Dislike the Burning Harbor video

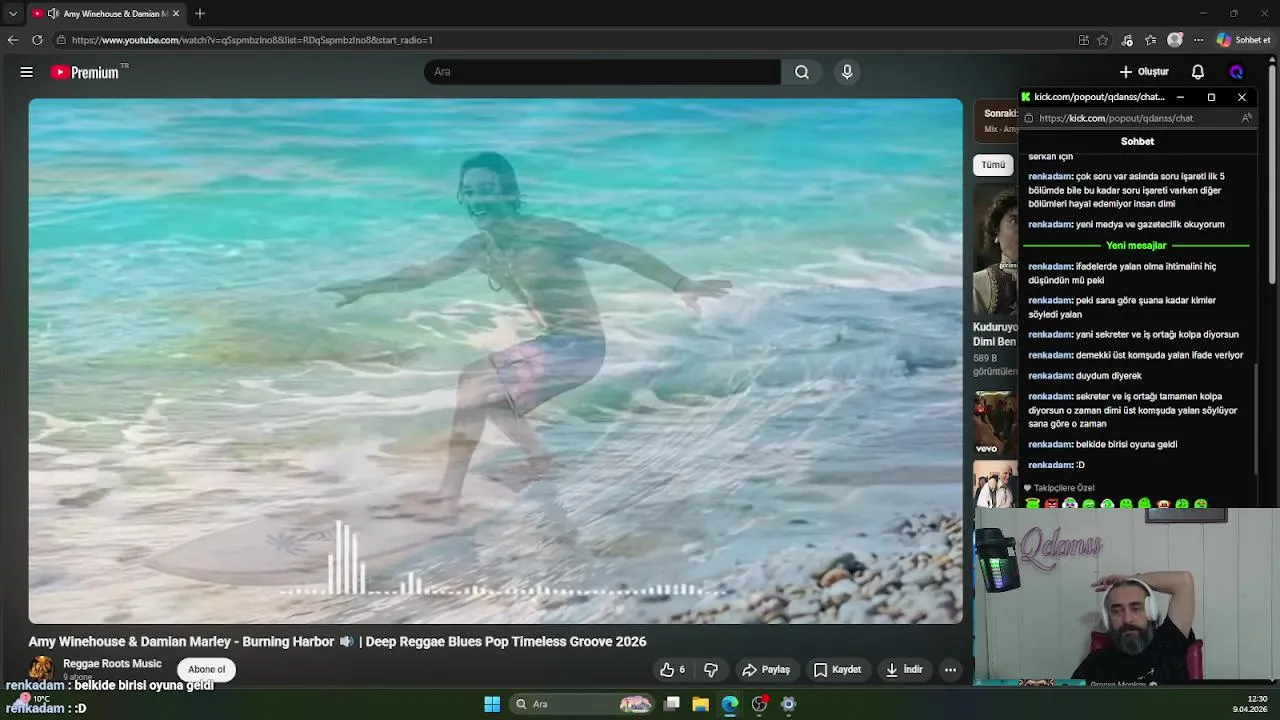[711, 669]
